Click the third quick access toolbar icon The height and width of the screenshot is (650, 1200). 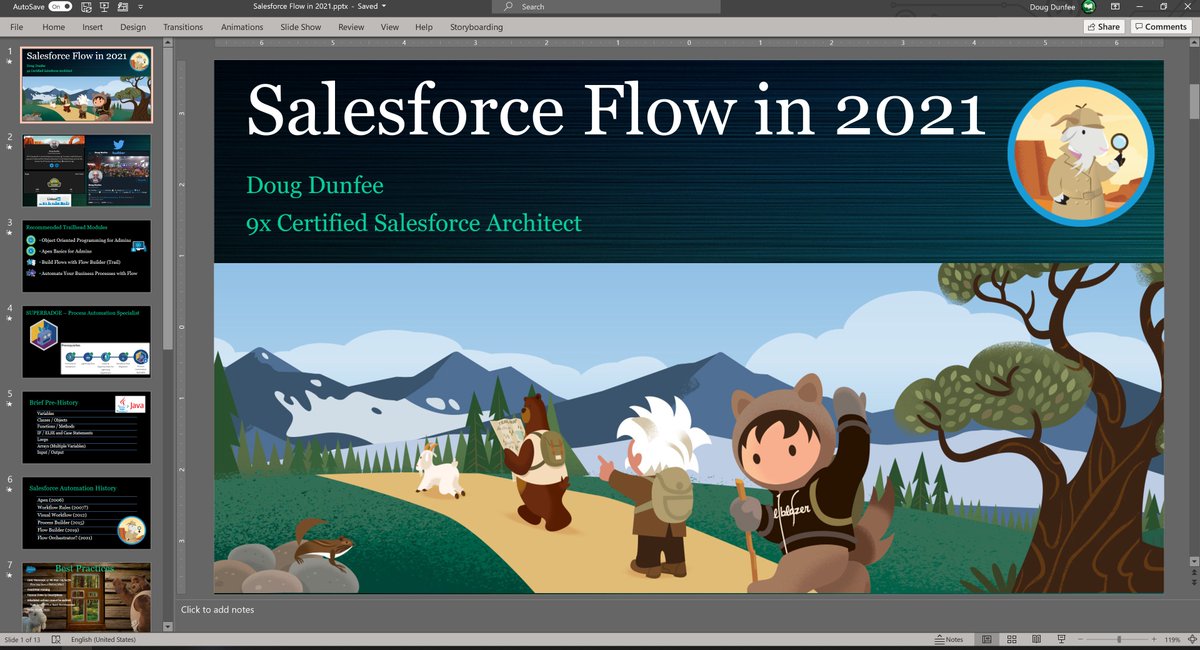[122, 6]
